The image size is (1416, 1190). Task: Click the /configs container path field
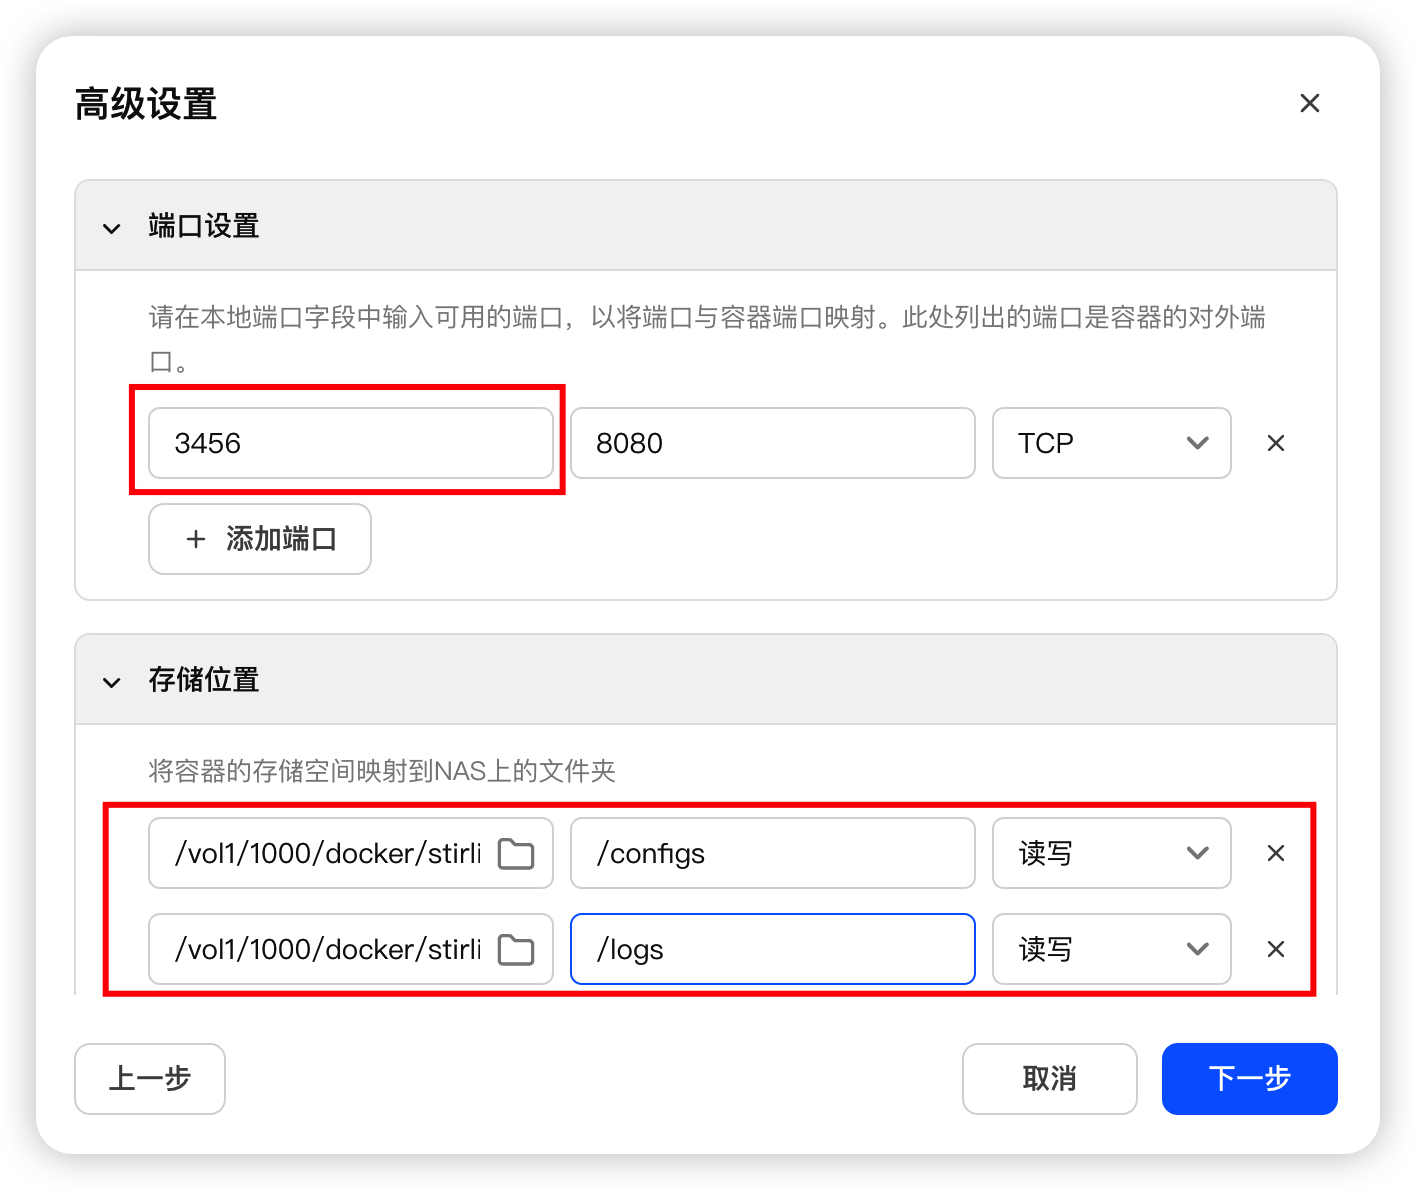772,853
